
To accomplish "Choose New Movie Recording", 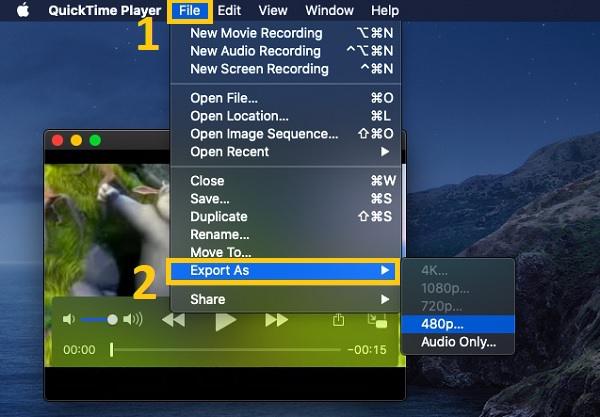I will [x=285, y=33].
